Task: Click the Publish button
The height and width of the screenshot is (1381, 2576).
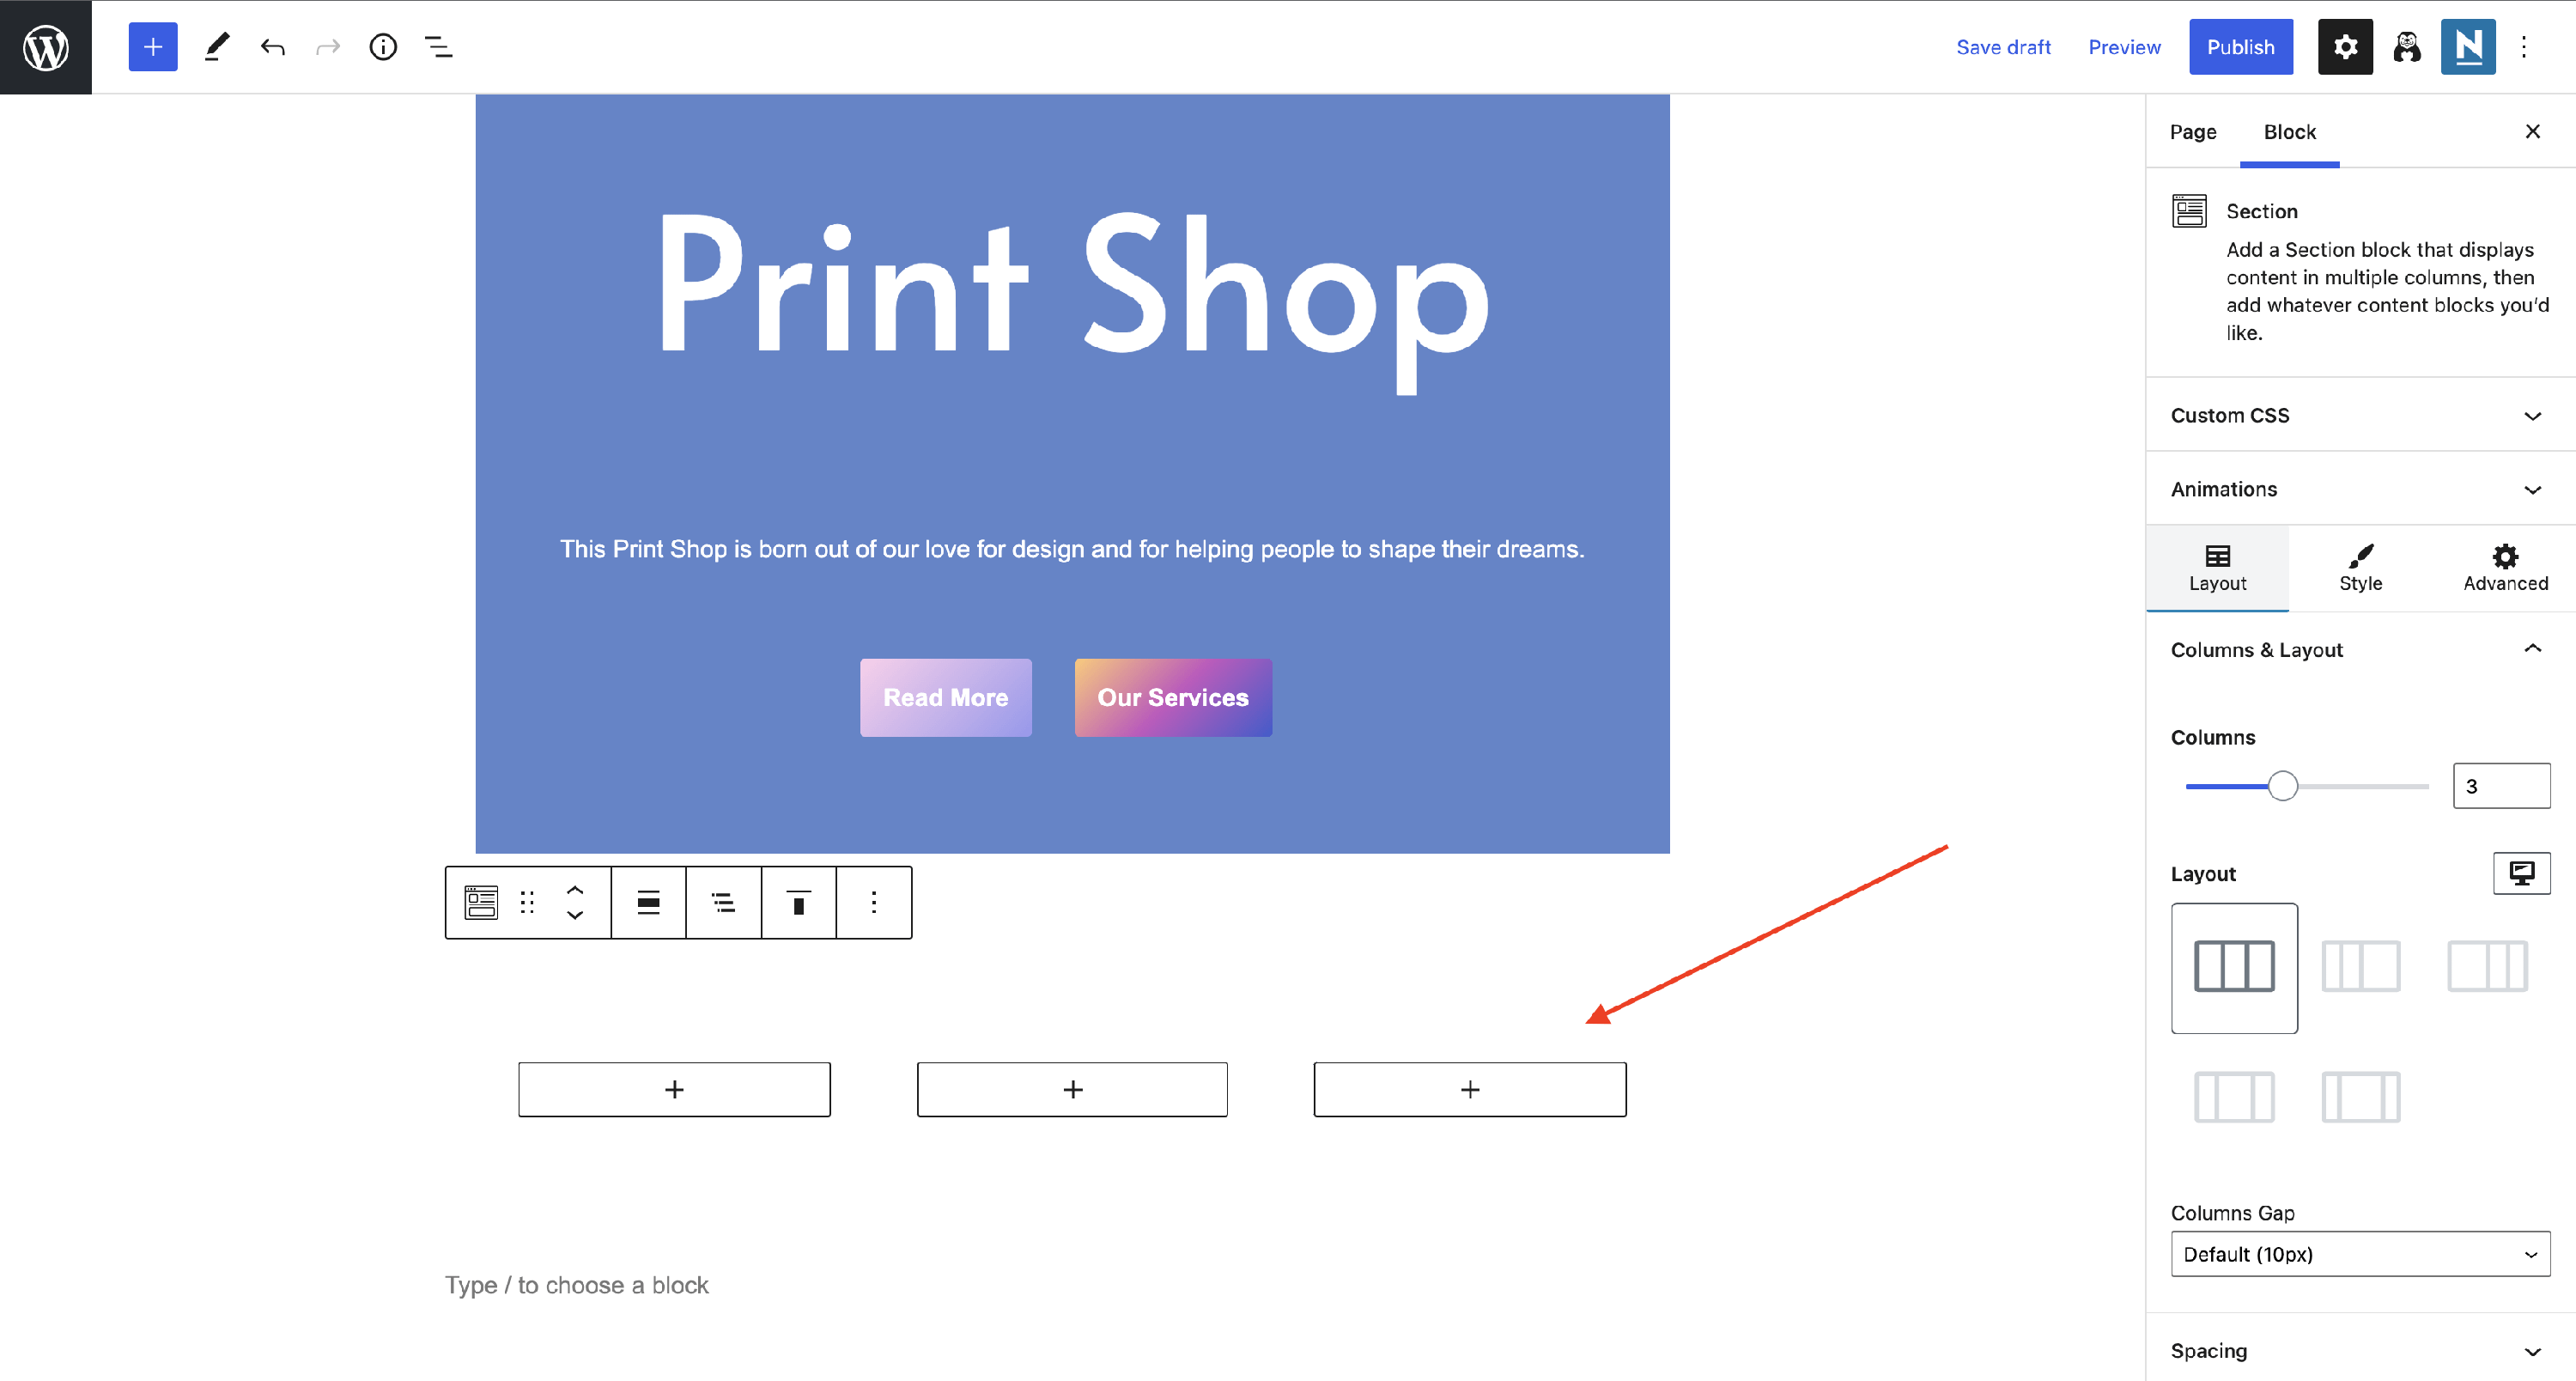Action: coord(2240,47)
